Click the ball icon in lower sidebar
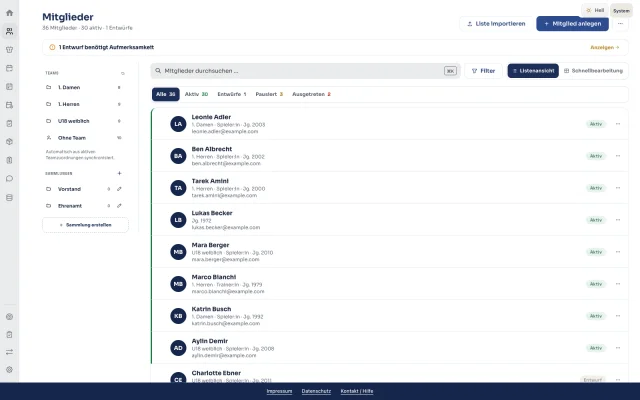This screenshot has height=400, width=640. click(9, 317)
